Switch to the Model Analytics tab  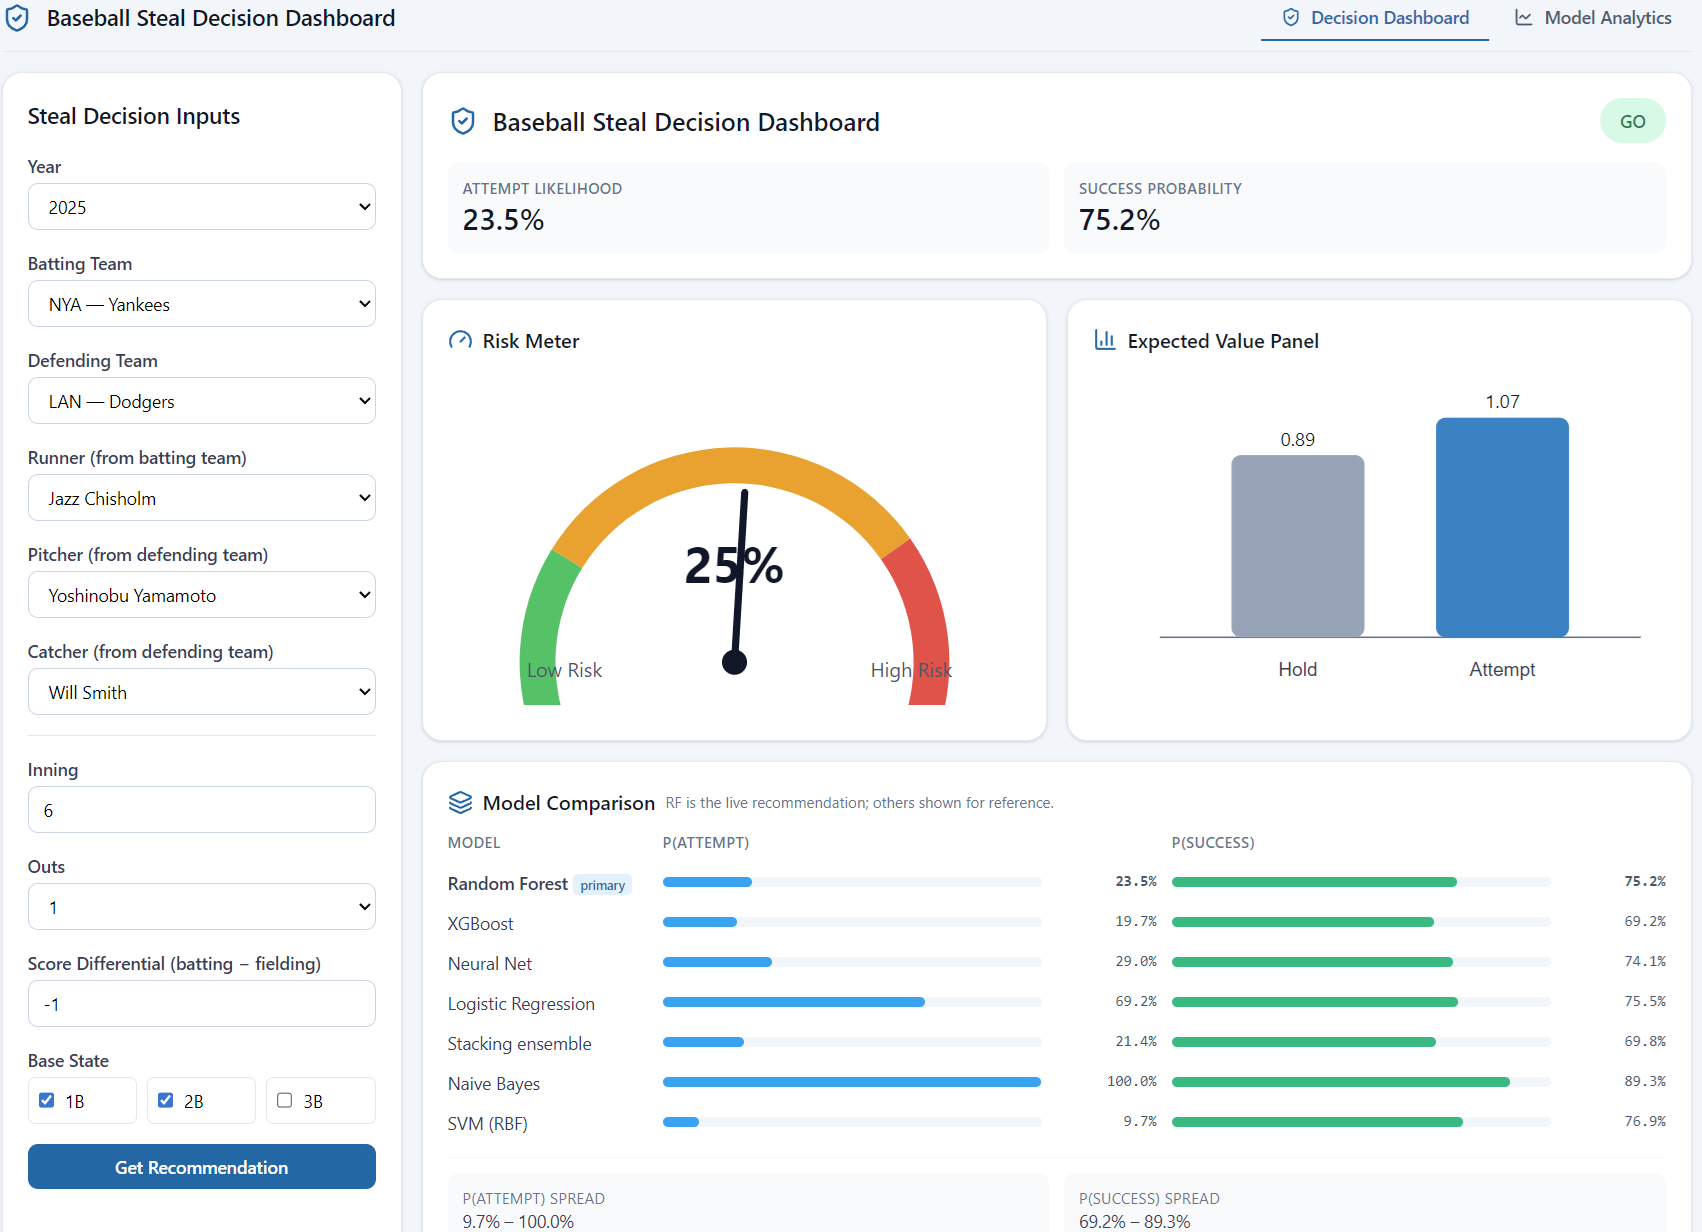(x=1593, y=18)
